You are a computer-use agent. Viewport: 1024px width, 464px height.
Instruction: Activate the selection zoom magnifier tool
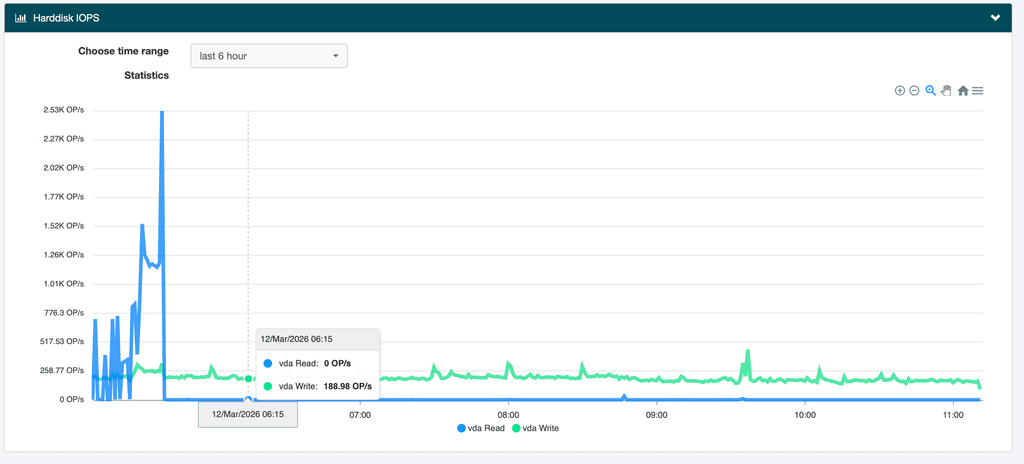tap(930, 91)
